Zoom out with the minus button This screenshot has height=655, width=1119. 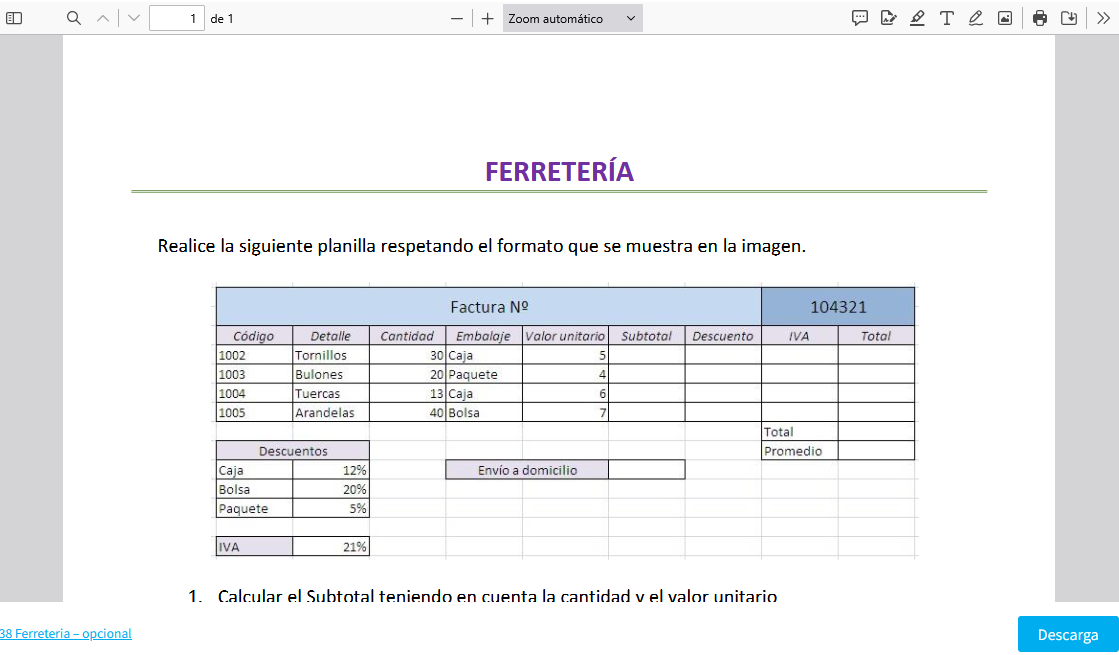pyautogui.click(x=457, y=18)
